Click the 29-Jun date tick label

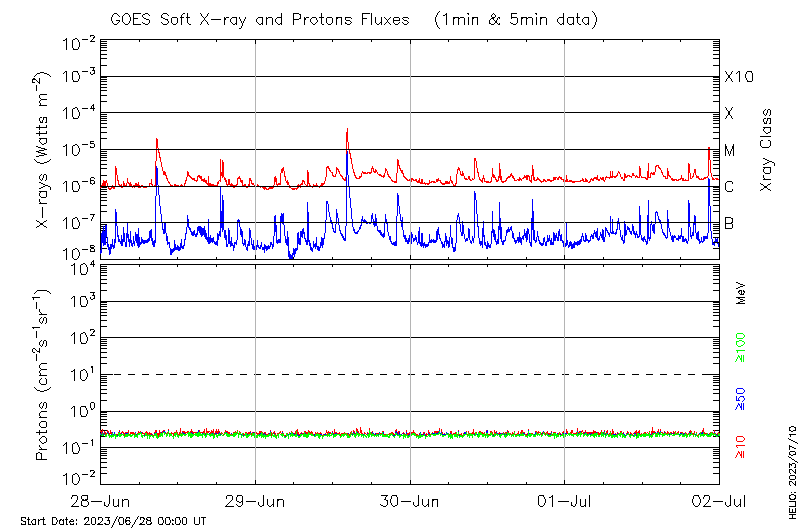[256, 499]
